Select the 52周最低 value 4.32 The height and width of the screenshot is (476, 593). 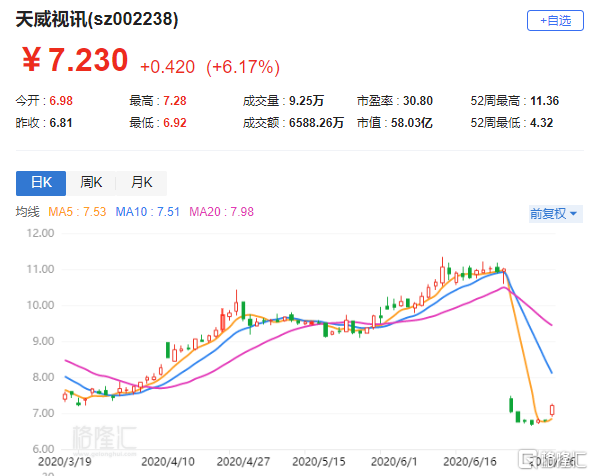pos(542,123)
